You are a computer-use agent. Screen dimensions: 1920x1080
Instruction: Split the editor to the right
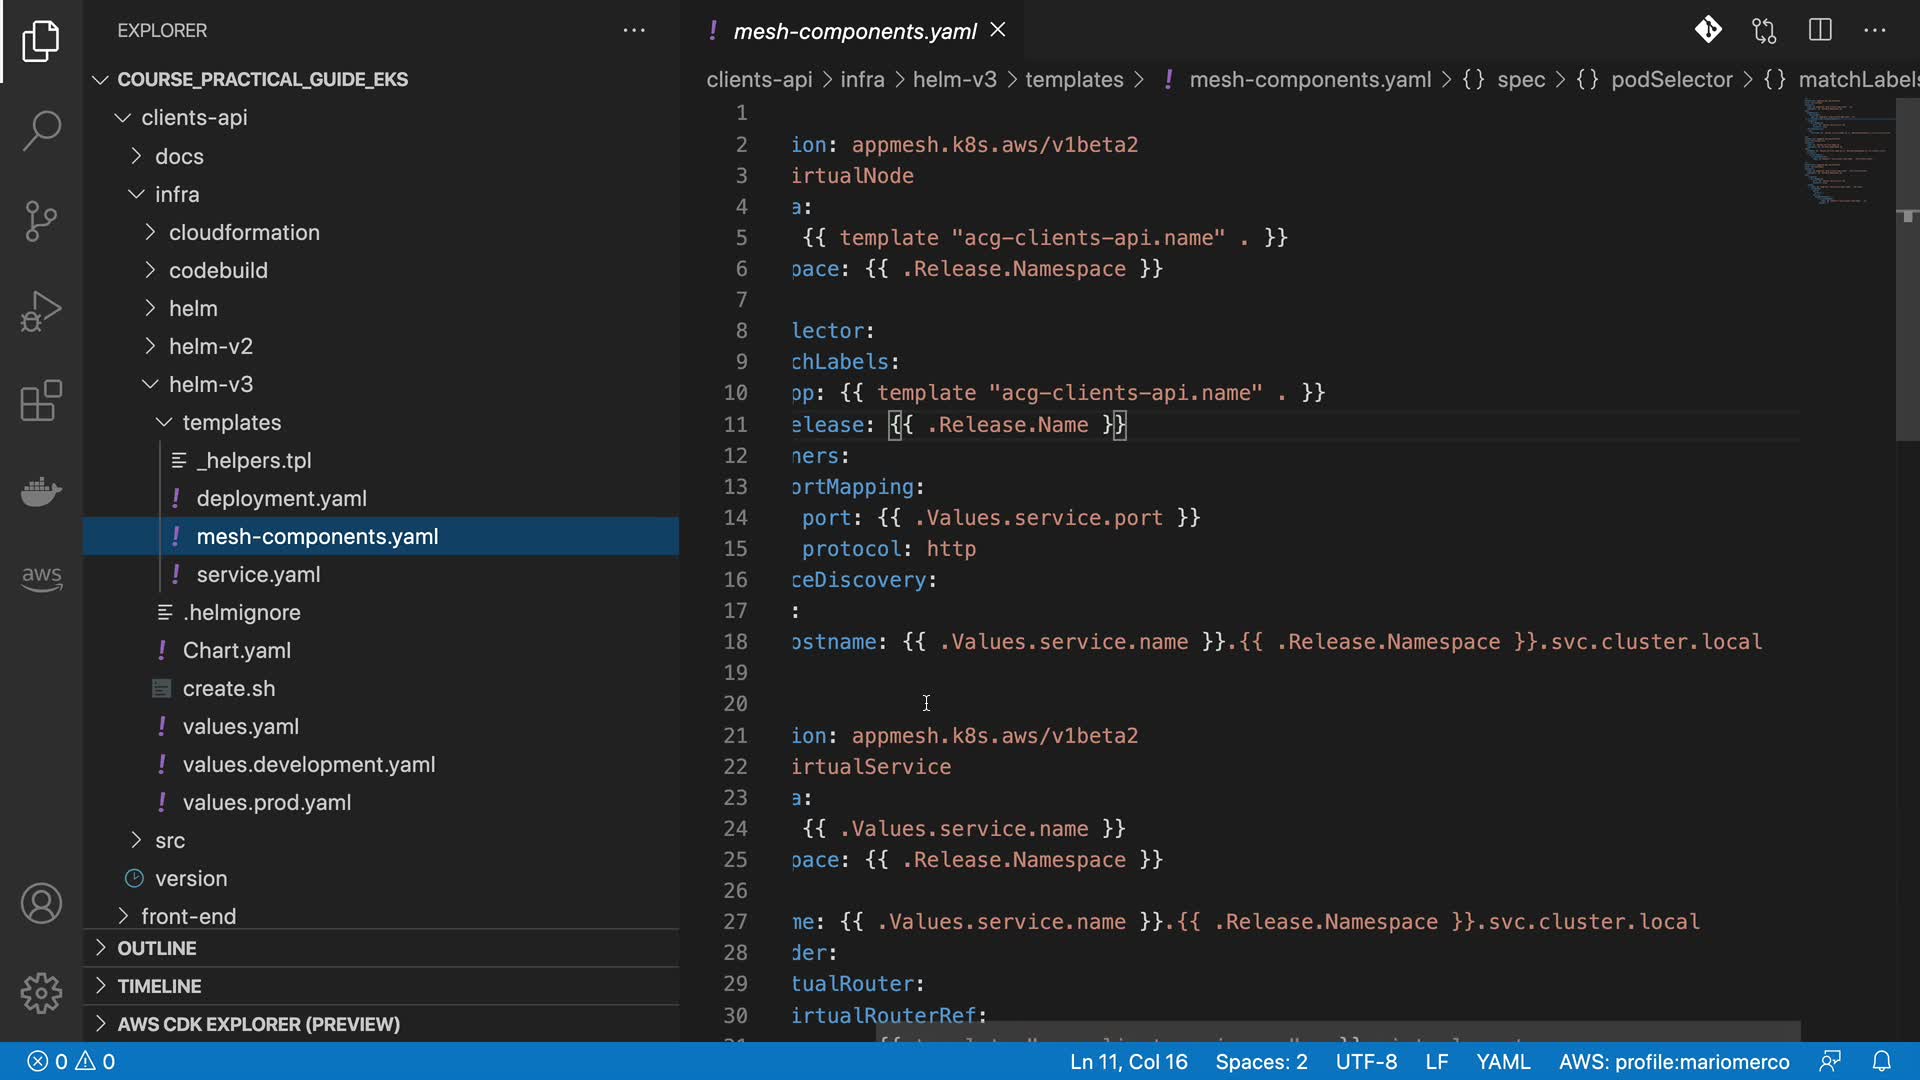click(x=1820, y=30)
